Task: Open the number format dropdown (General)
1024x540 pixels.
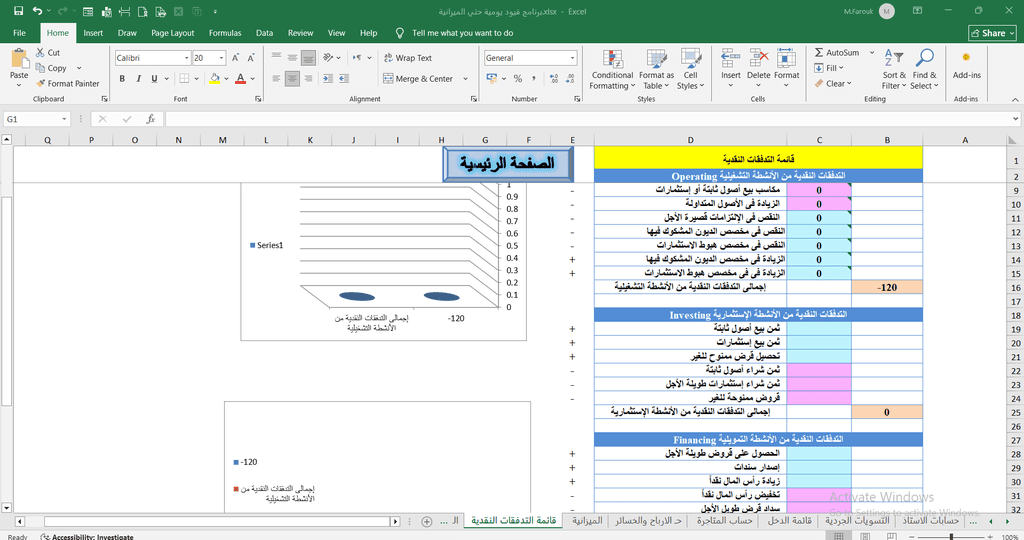Action: 573,58
